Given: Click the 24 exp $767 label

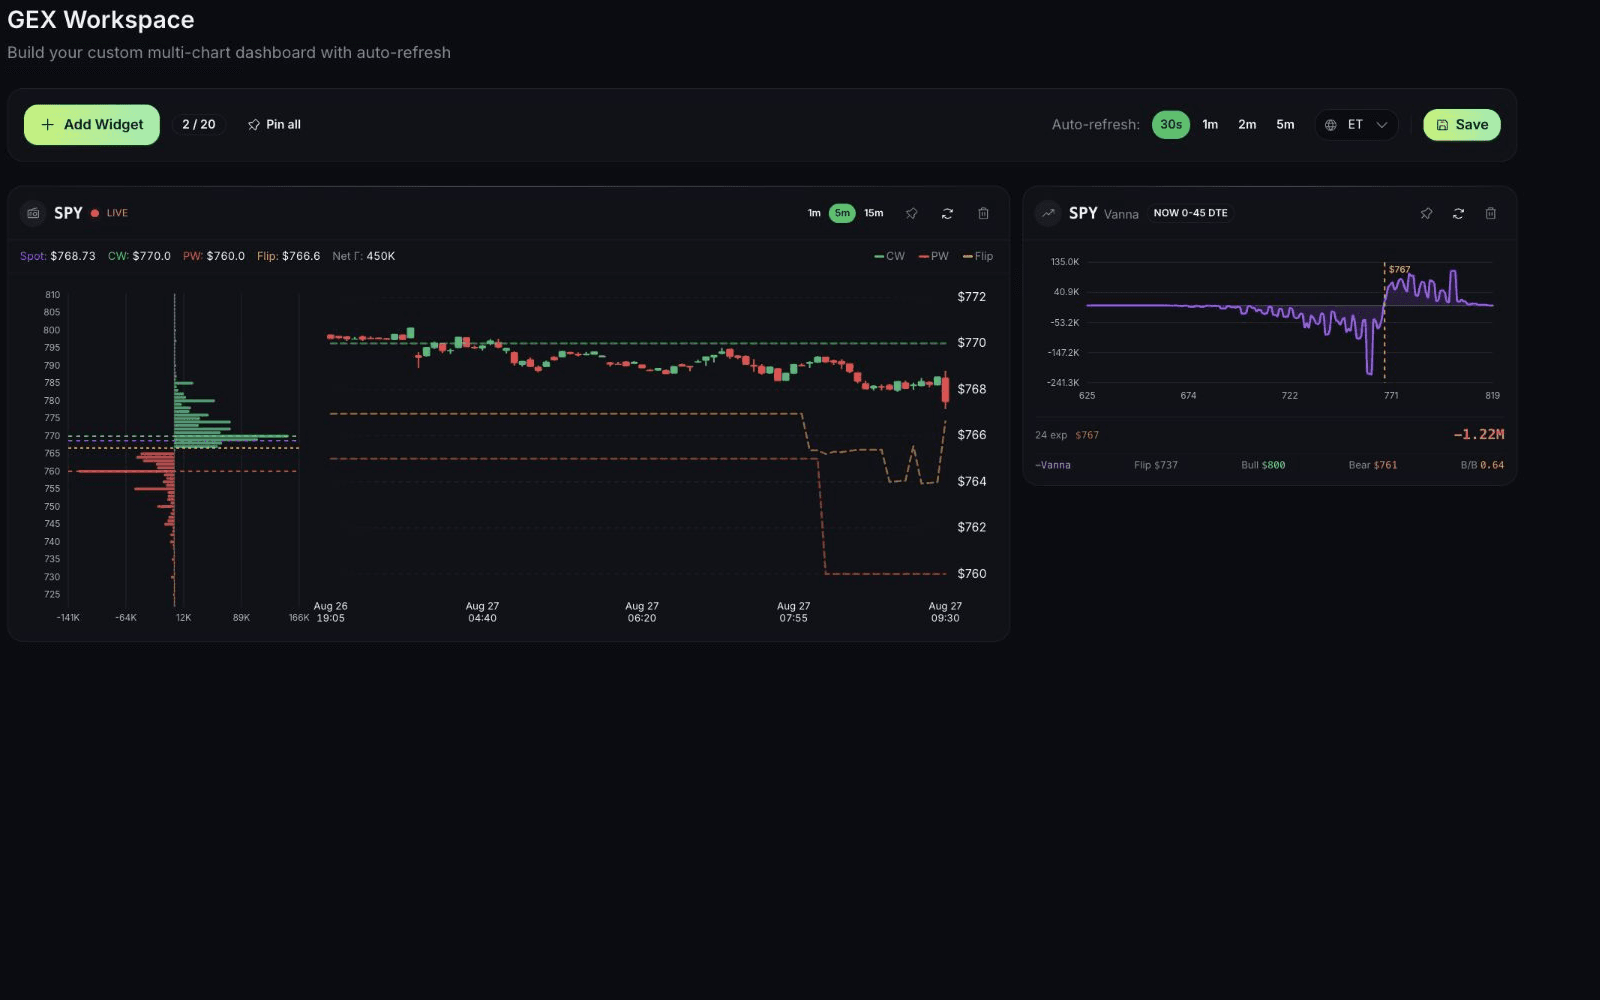Looking at the screenshot, I should 1067,435.
